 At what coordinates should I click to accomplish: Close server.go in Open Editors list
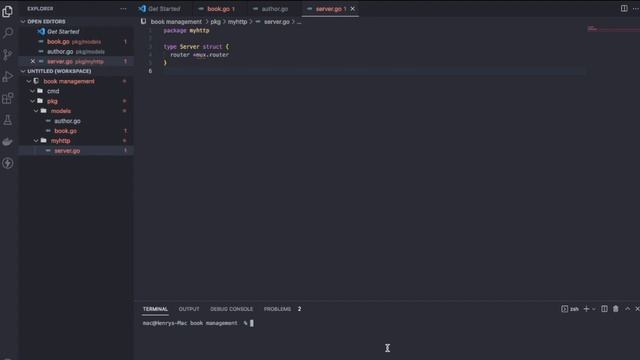pyautogui.click(x=33, y=61)
